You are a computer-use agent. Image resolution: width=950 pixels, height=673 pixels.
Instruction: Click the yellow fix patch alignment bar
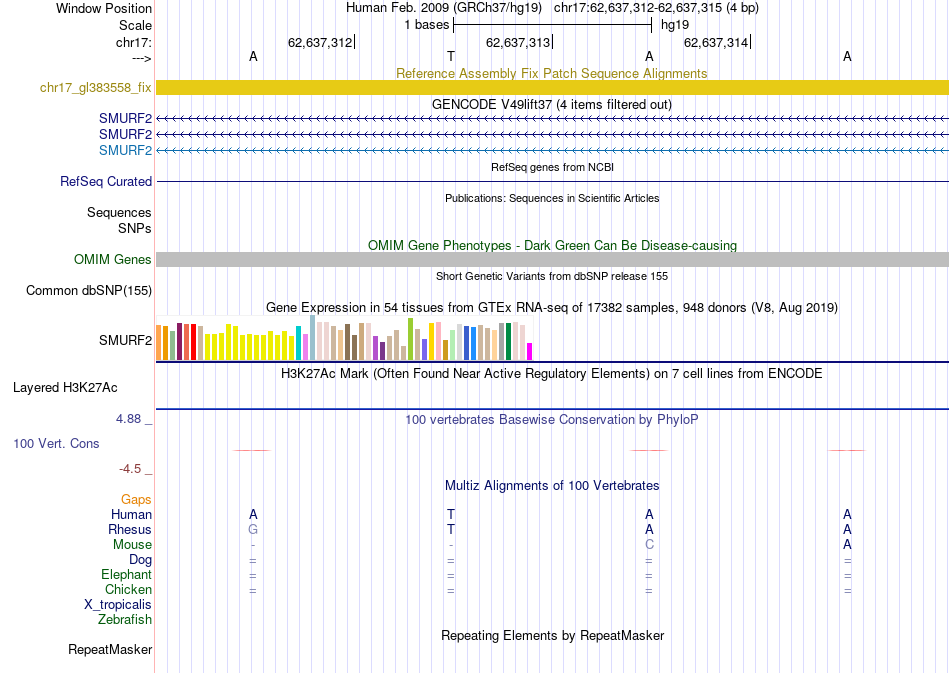point(552,87)
